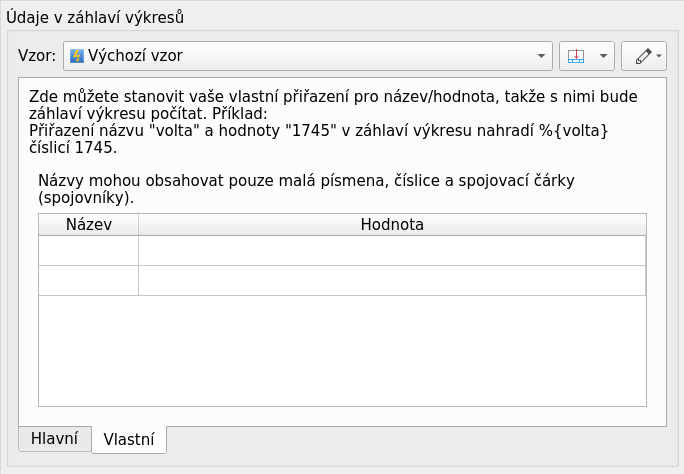Select the second row Název cell
684x474 pixels.
click(x=88, y=280)
